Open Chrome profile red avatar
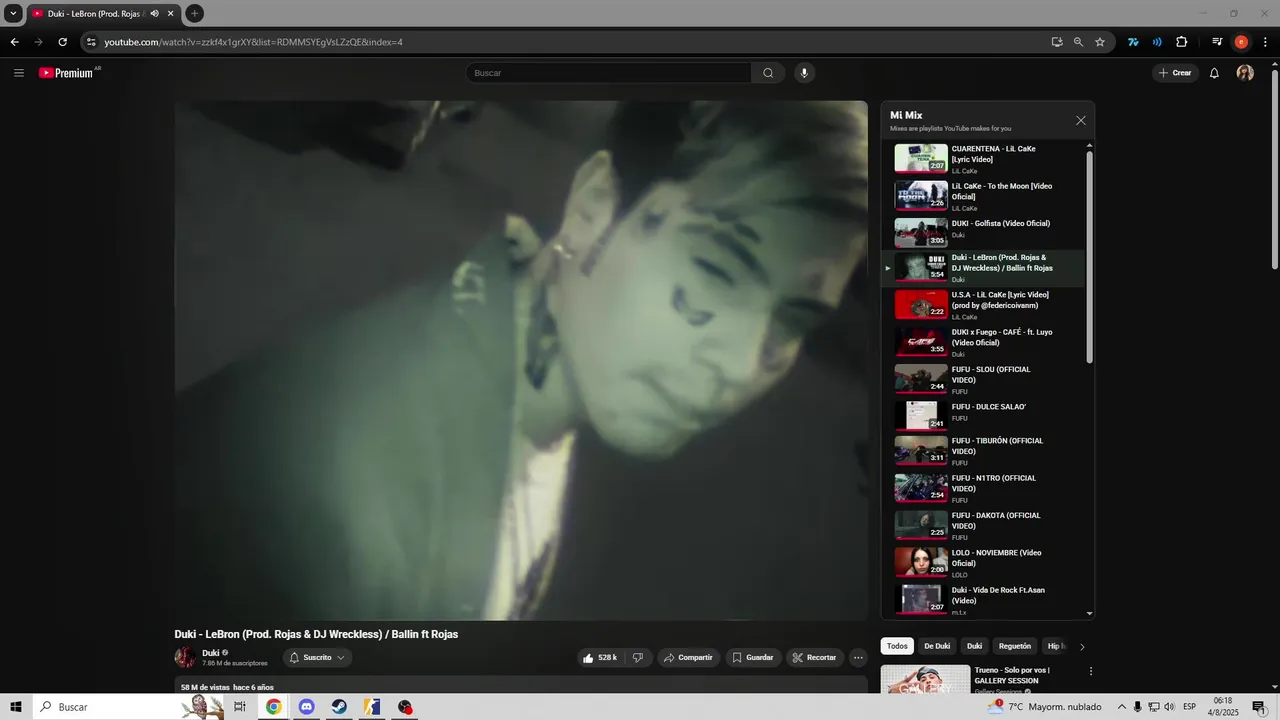Image resolution: width=1280 pixels, height=720 pixels. (x=1241, y=42)
